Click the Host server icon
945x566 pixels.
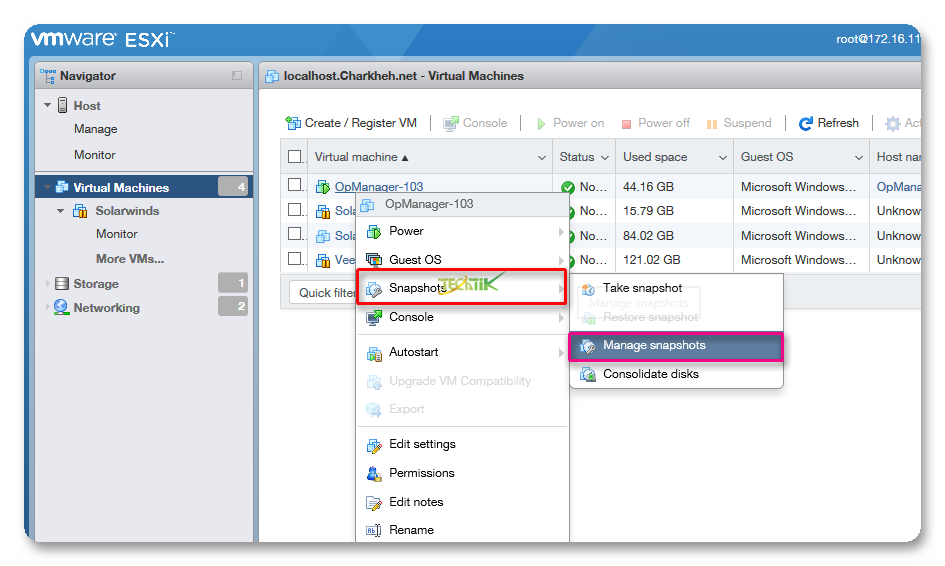pyautogui.click(x=63, y=105)
